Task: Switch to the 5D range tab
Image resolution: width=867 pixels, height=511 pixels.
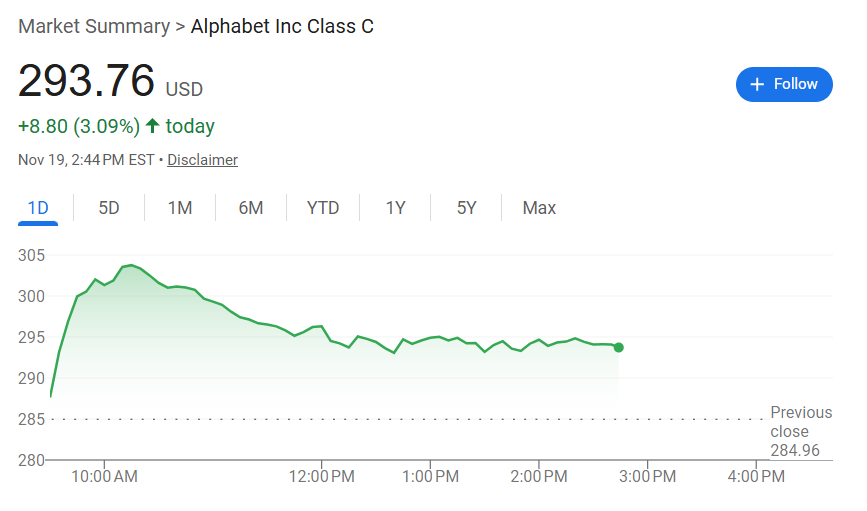Action: (x=109, y=208)
